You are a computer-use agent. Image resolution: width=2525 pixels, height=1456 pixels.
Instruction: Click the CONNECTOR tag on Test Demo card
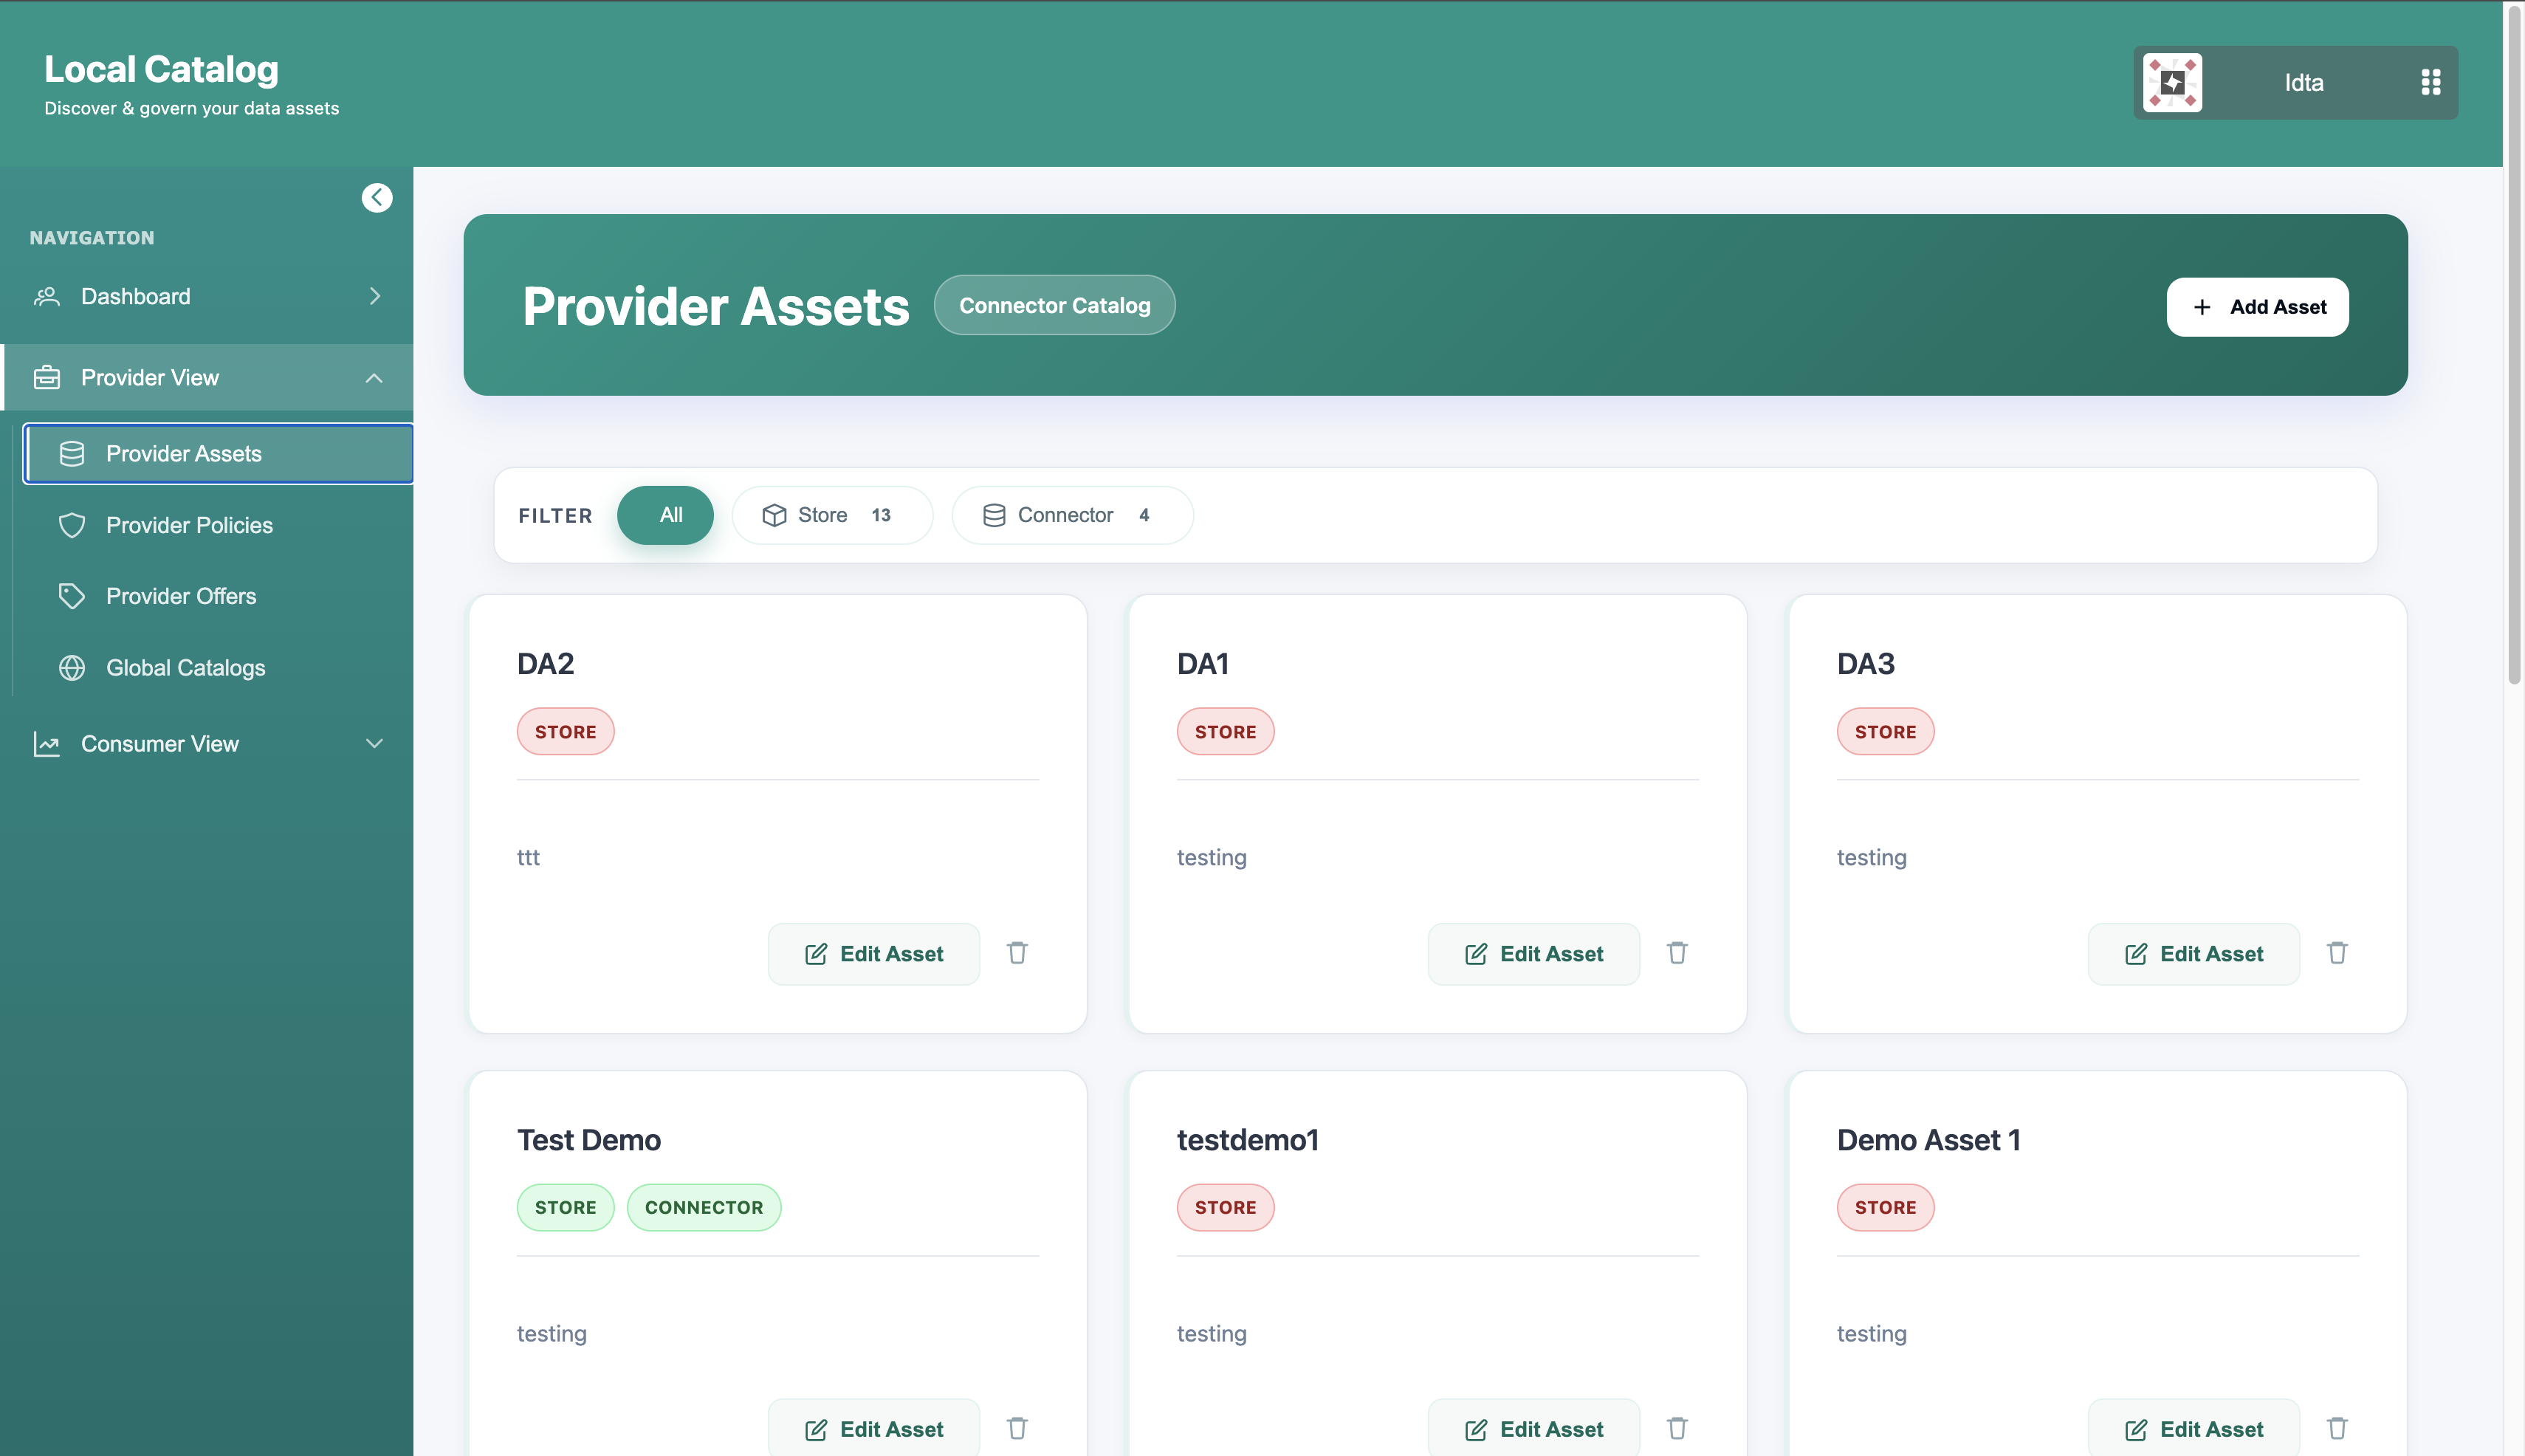[704, 1207]
